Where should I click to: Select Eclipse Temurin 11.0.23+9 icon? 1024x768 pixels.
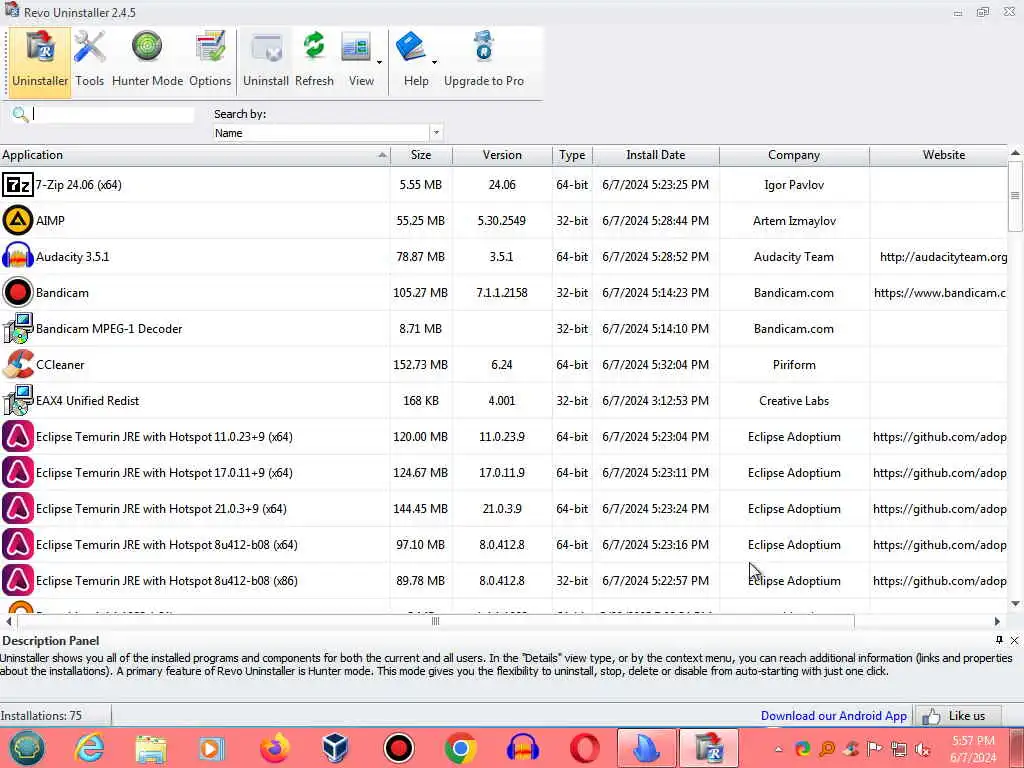18,437
